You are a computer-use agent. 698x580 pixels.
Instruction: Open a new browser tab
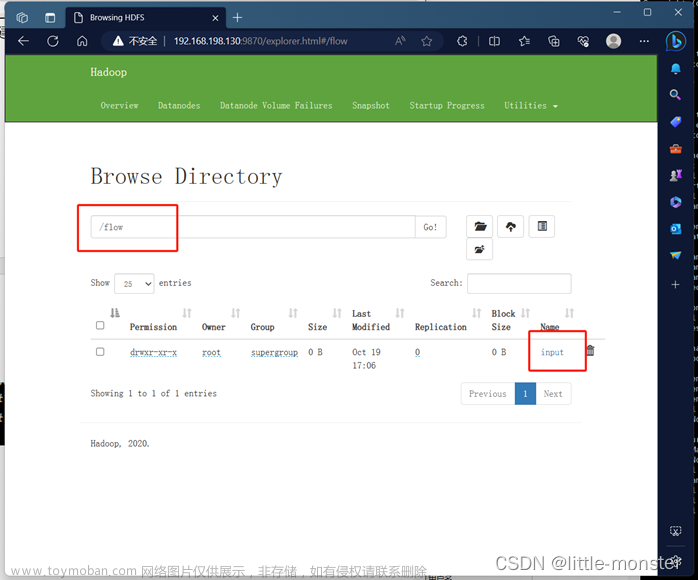pyautogui.click(x=237, y=18)
